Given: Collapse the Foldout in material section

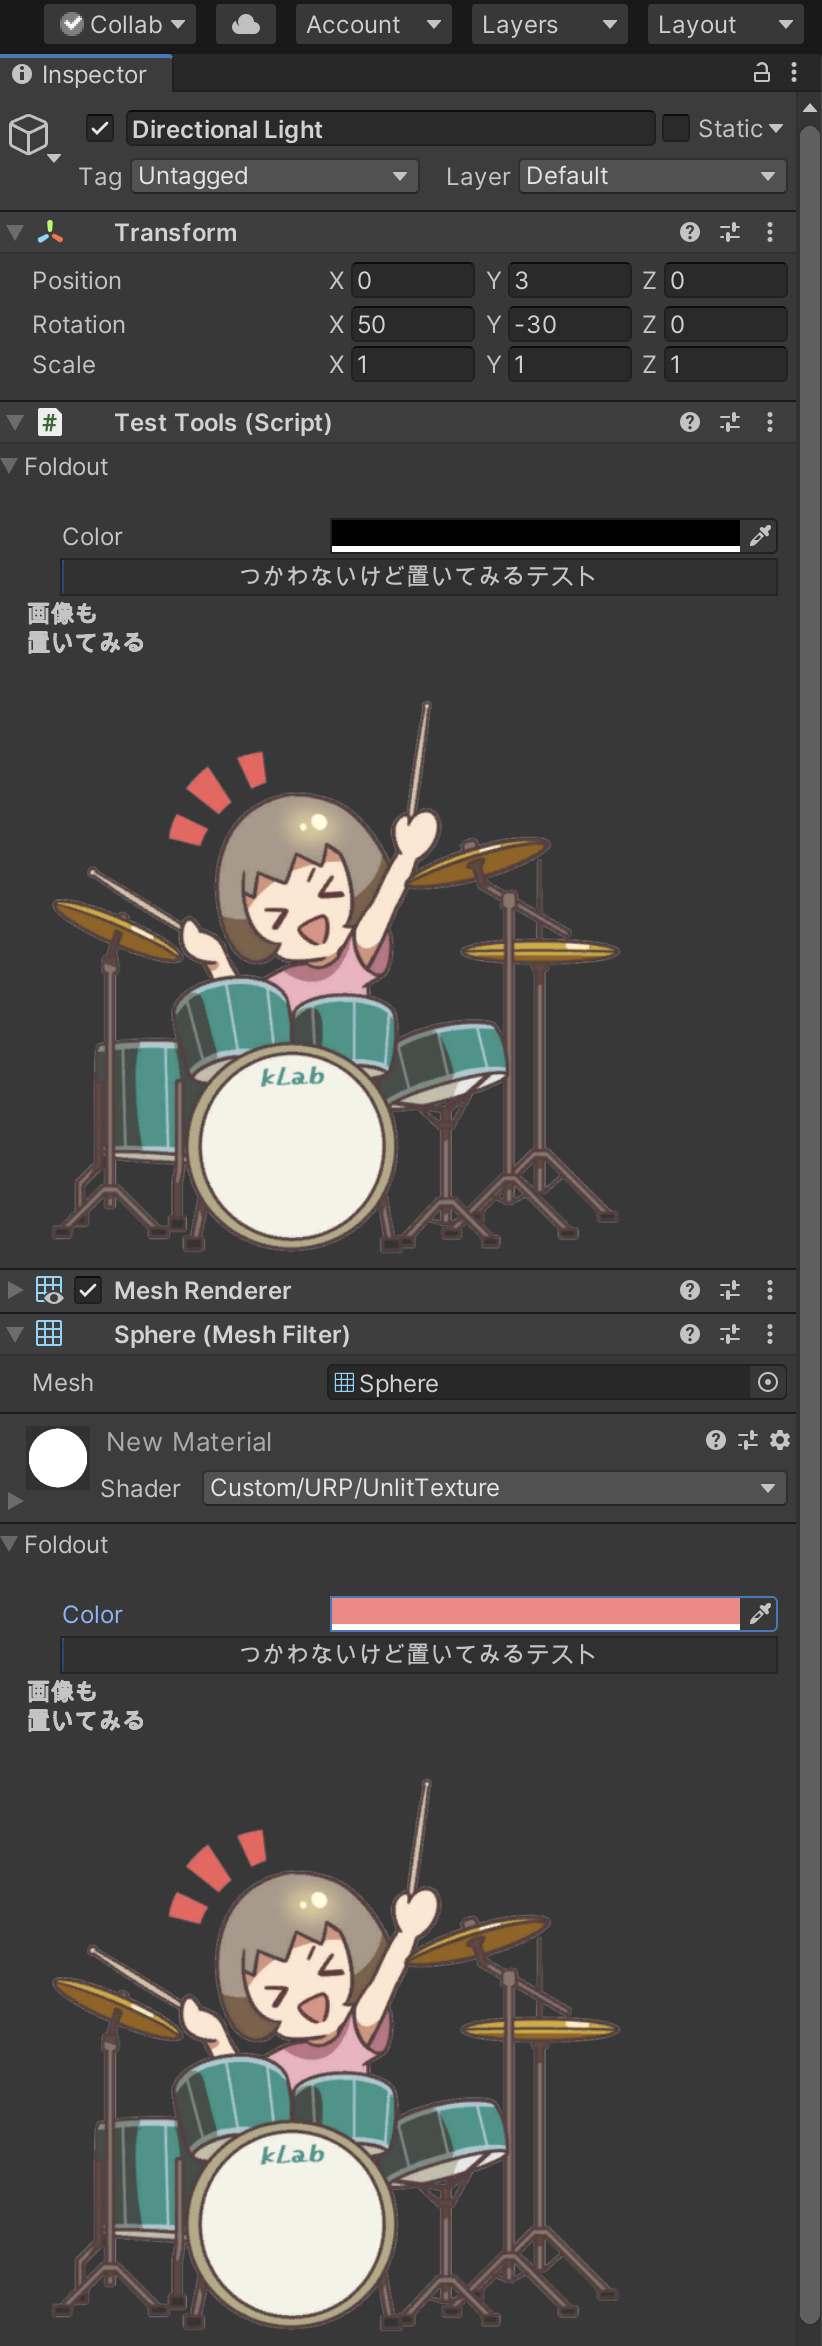Looking at the screenshot, I should [10, 1544].
